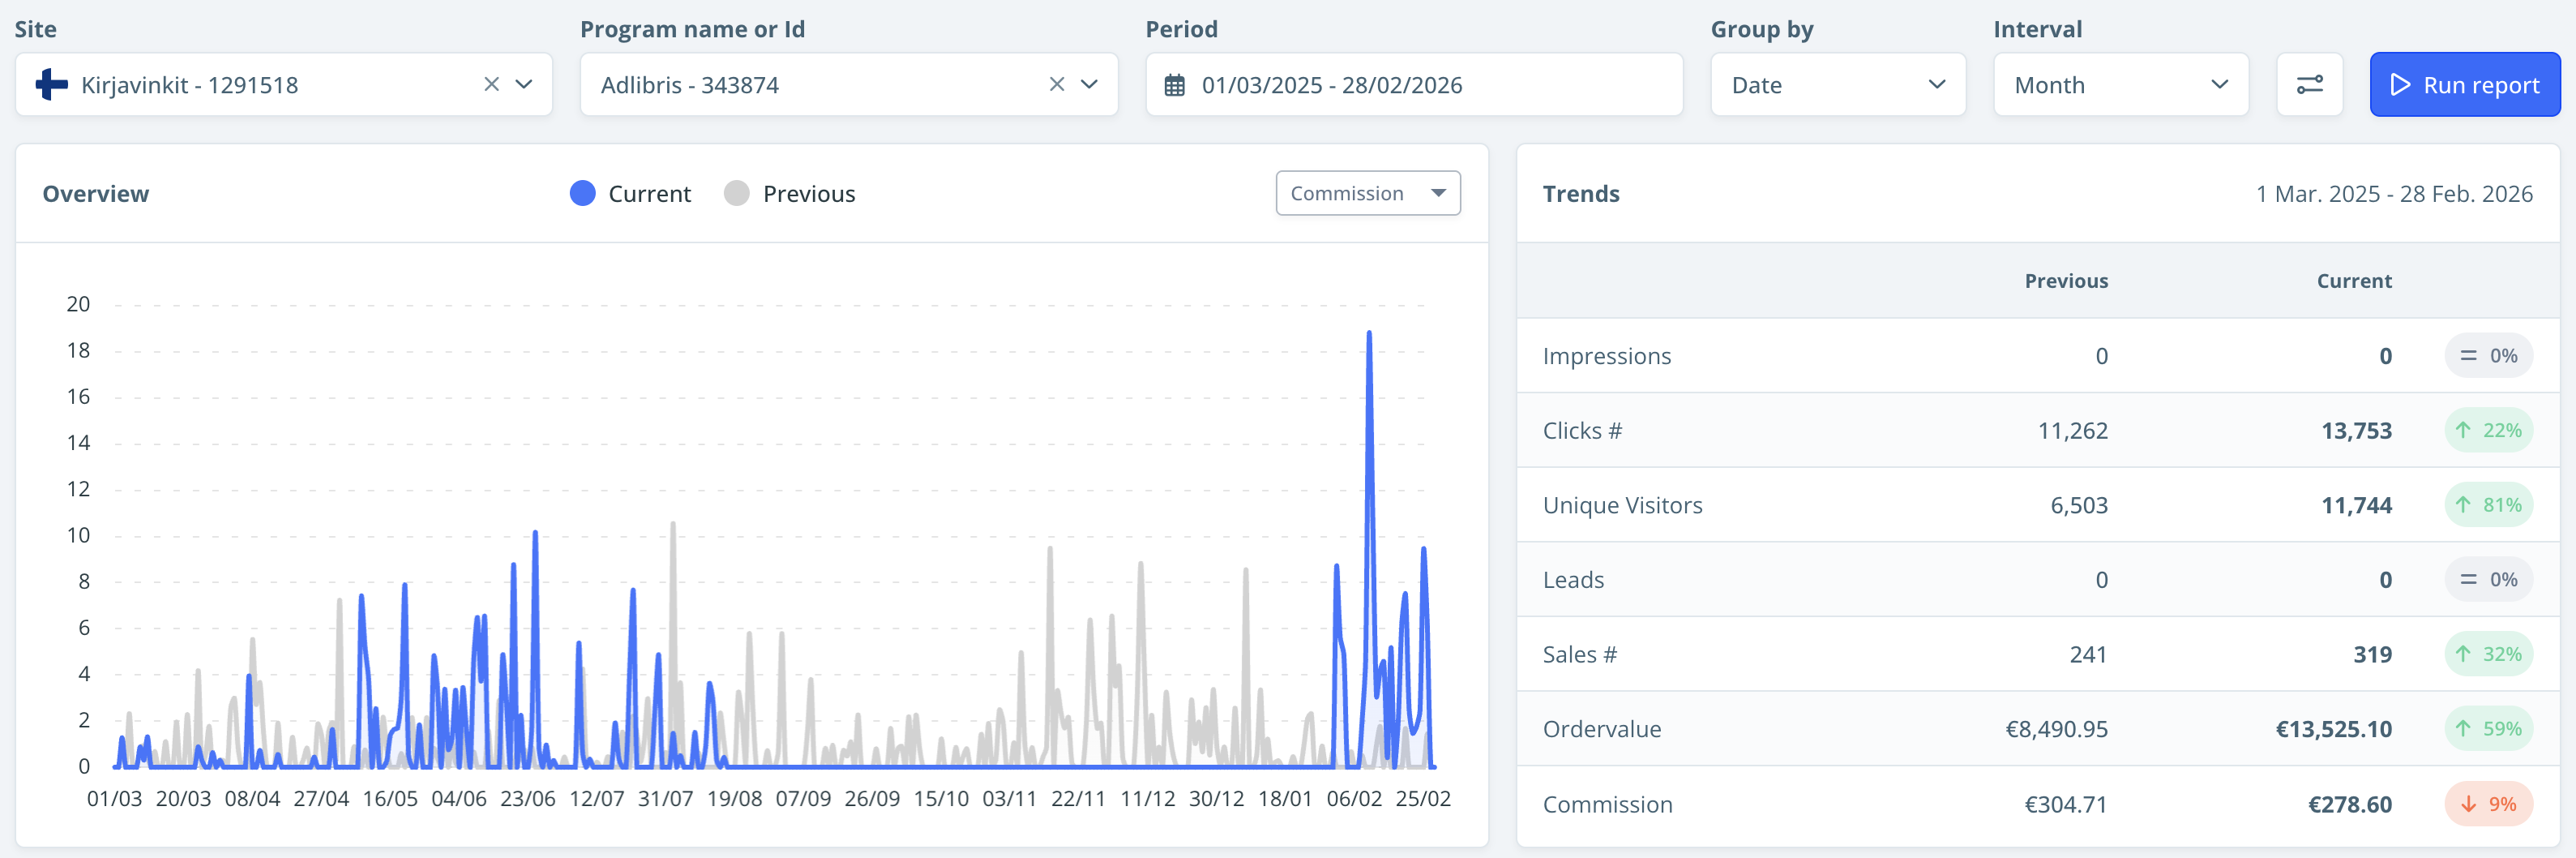Open the filter settings sliders icon
2576x858 pixels.
click(2309, 85)
